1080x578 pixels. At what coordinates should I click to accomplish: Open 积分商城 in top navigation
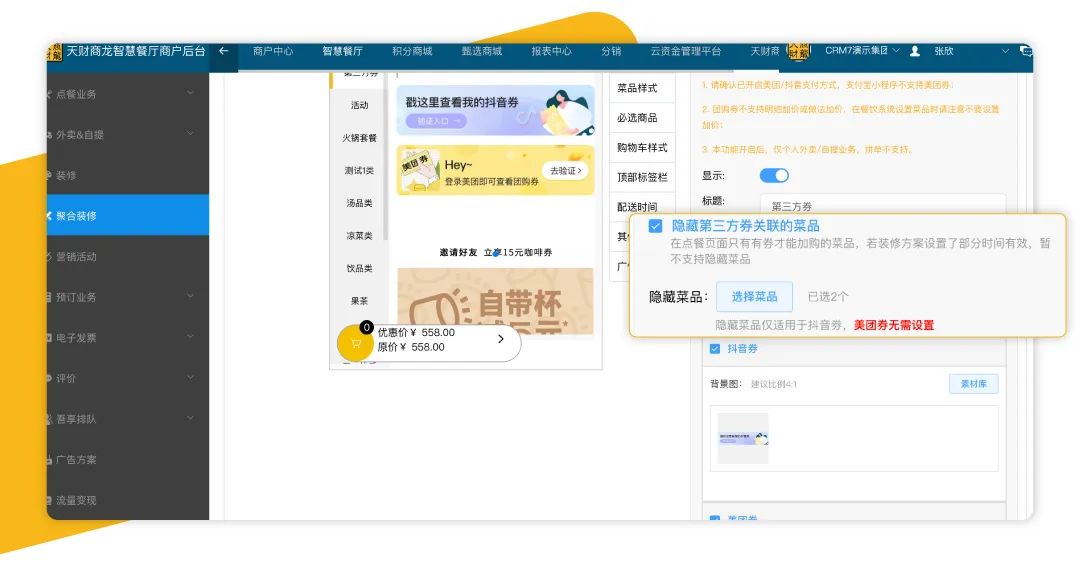[x=412, y=51]
